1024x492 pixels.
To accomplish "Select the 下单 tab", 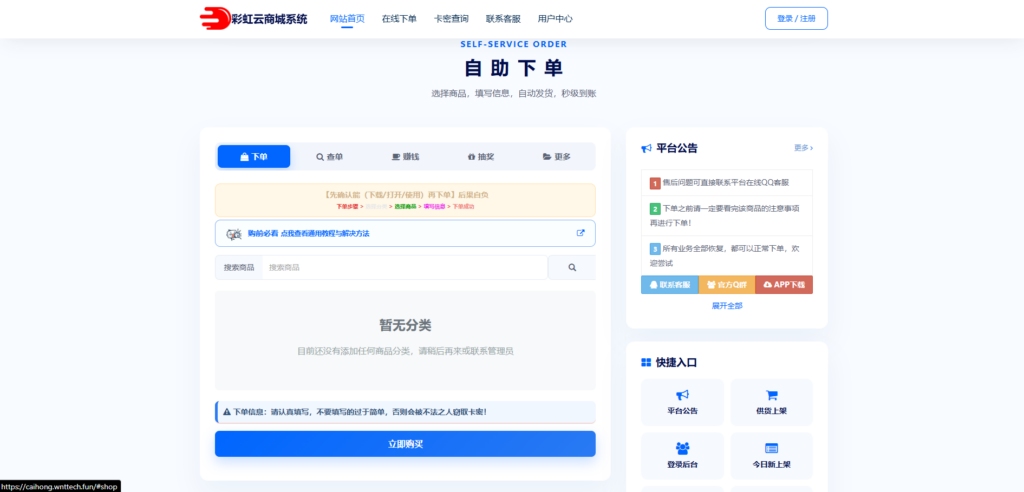I will click(253, 157).
